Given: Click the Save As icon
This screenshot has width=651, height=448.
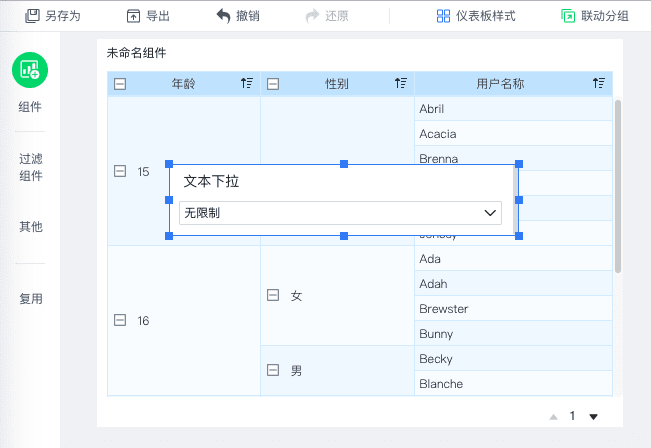Looking at the screenshot, I should 32,16.
